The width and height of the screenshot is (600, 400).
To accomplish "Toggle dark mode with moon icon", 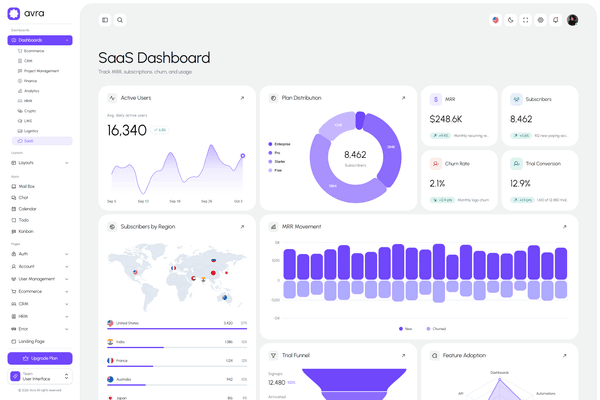I will 510,20.
